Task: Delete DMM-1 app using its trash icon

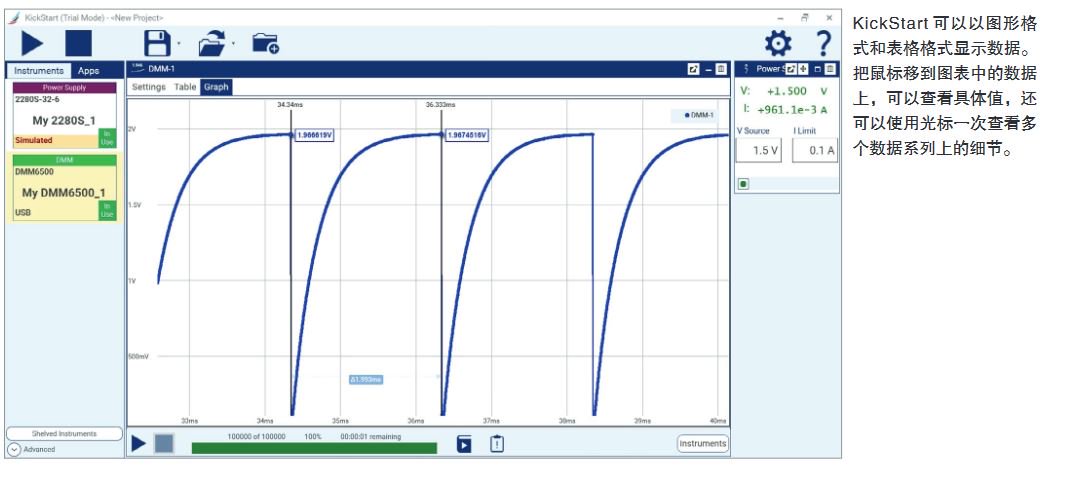Action: point(722,69)
